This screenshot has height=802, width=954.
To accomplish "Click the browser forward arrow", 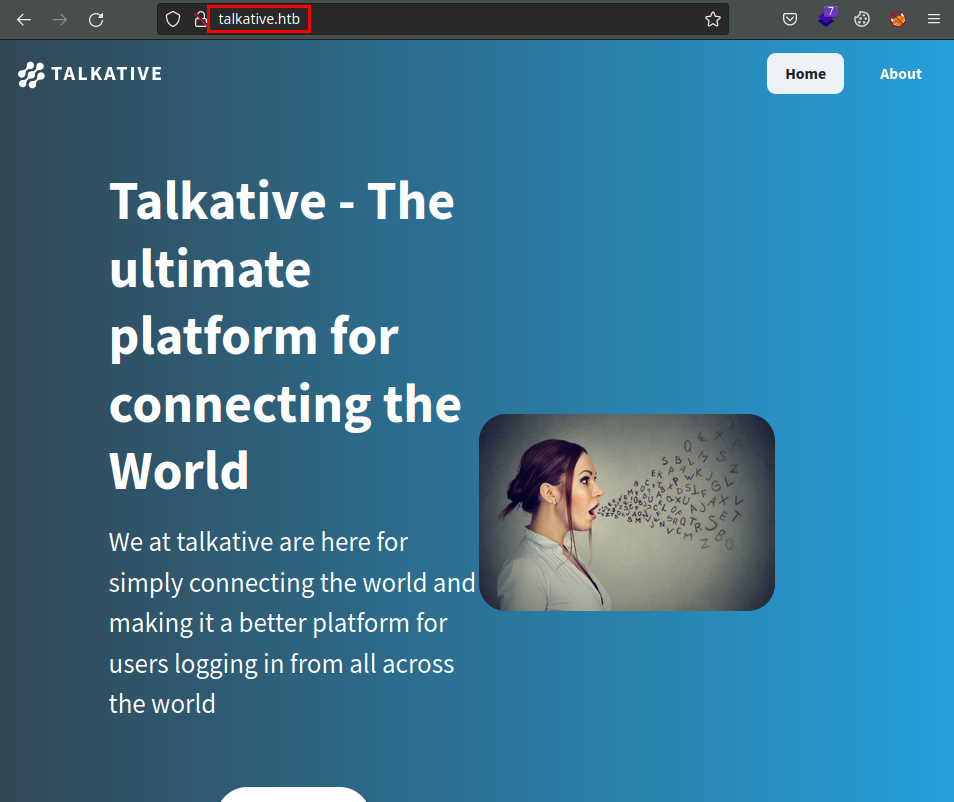I will [x=60, y=19].
